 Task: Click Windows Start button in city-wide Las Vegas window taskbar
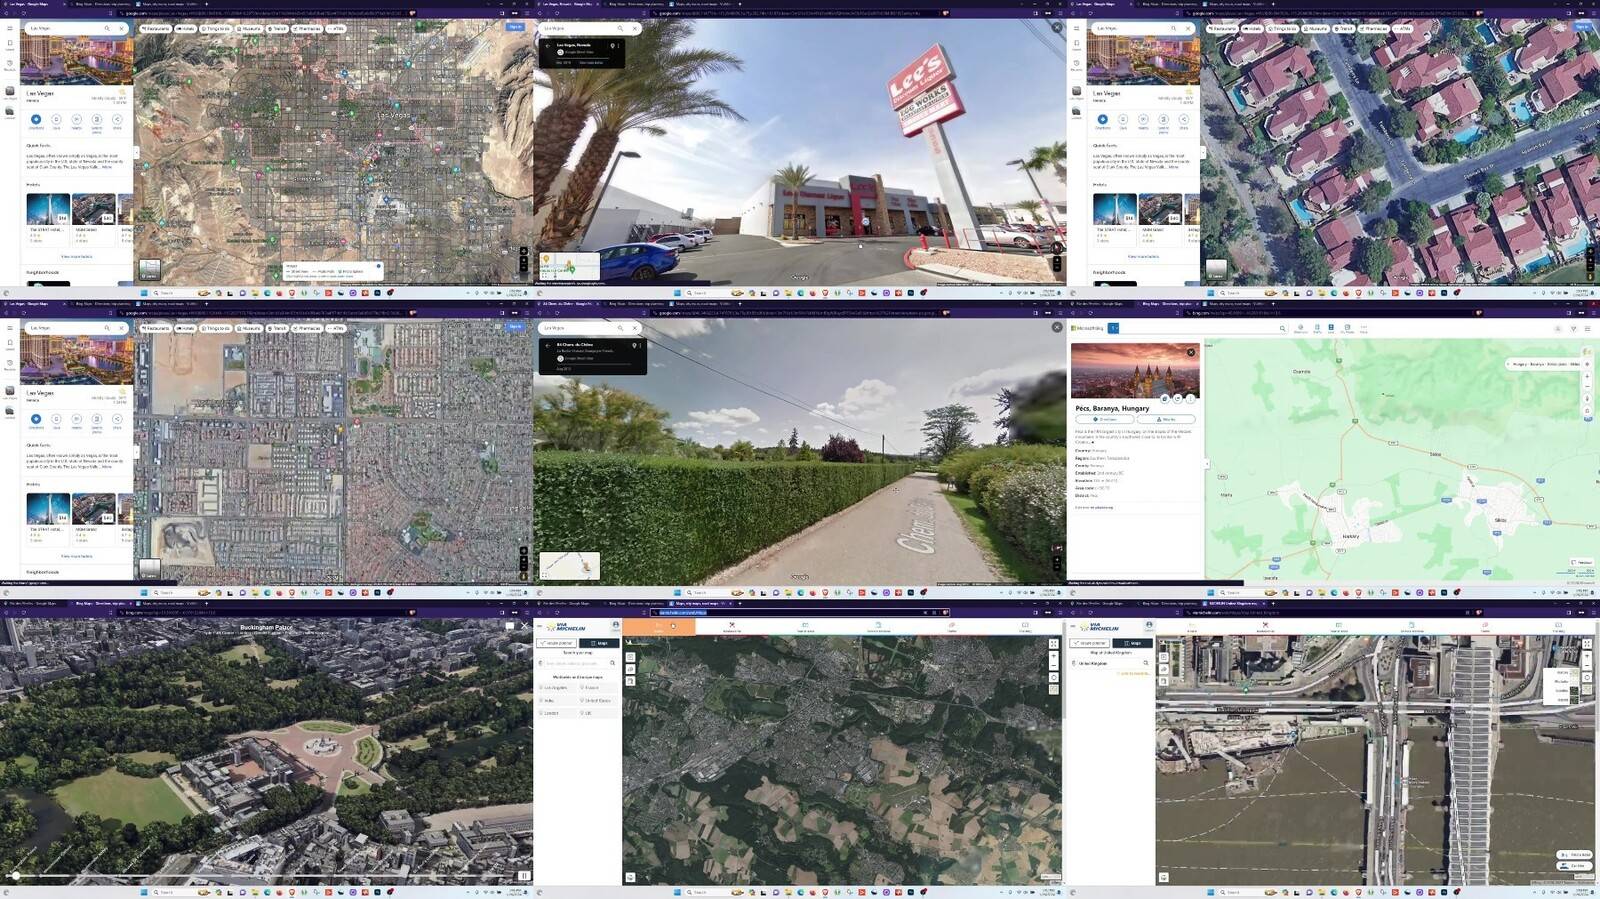pos(144,293)
